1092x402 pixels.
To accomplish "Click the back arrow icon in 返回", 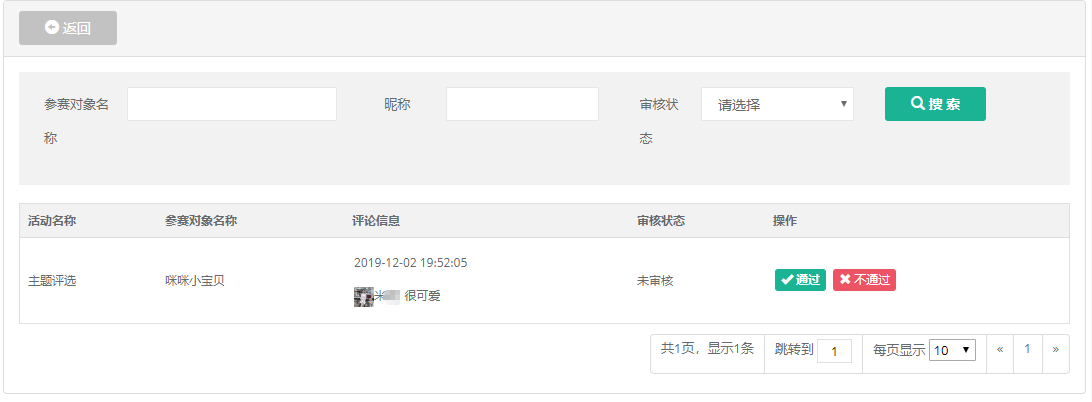I will pos(51,27).
